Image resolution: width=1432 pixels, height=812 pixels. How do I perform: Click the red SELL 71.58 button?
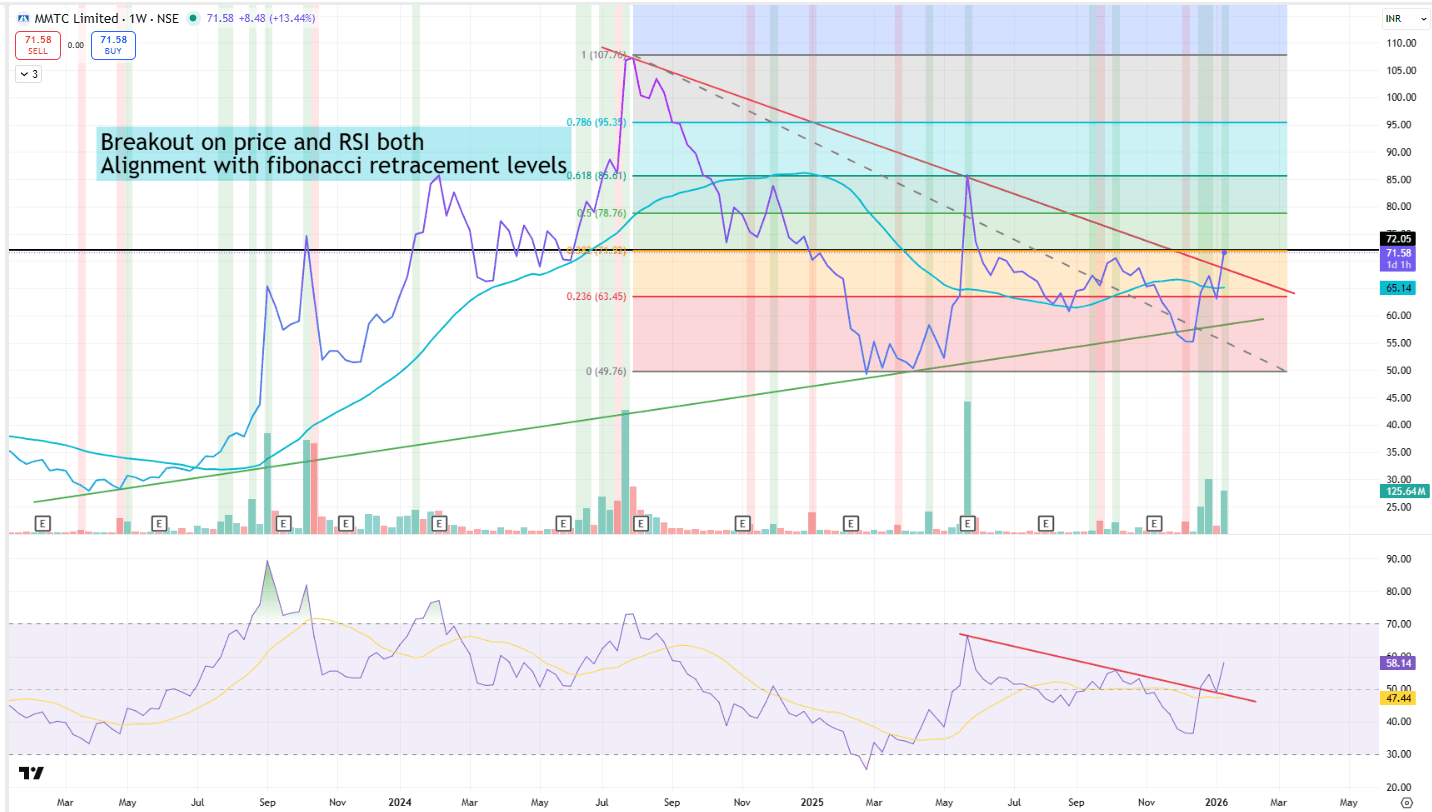coord(37,45)
